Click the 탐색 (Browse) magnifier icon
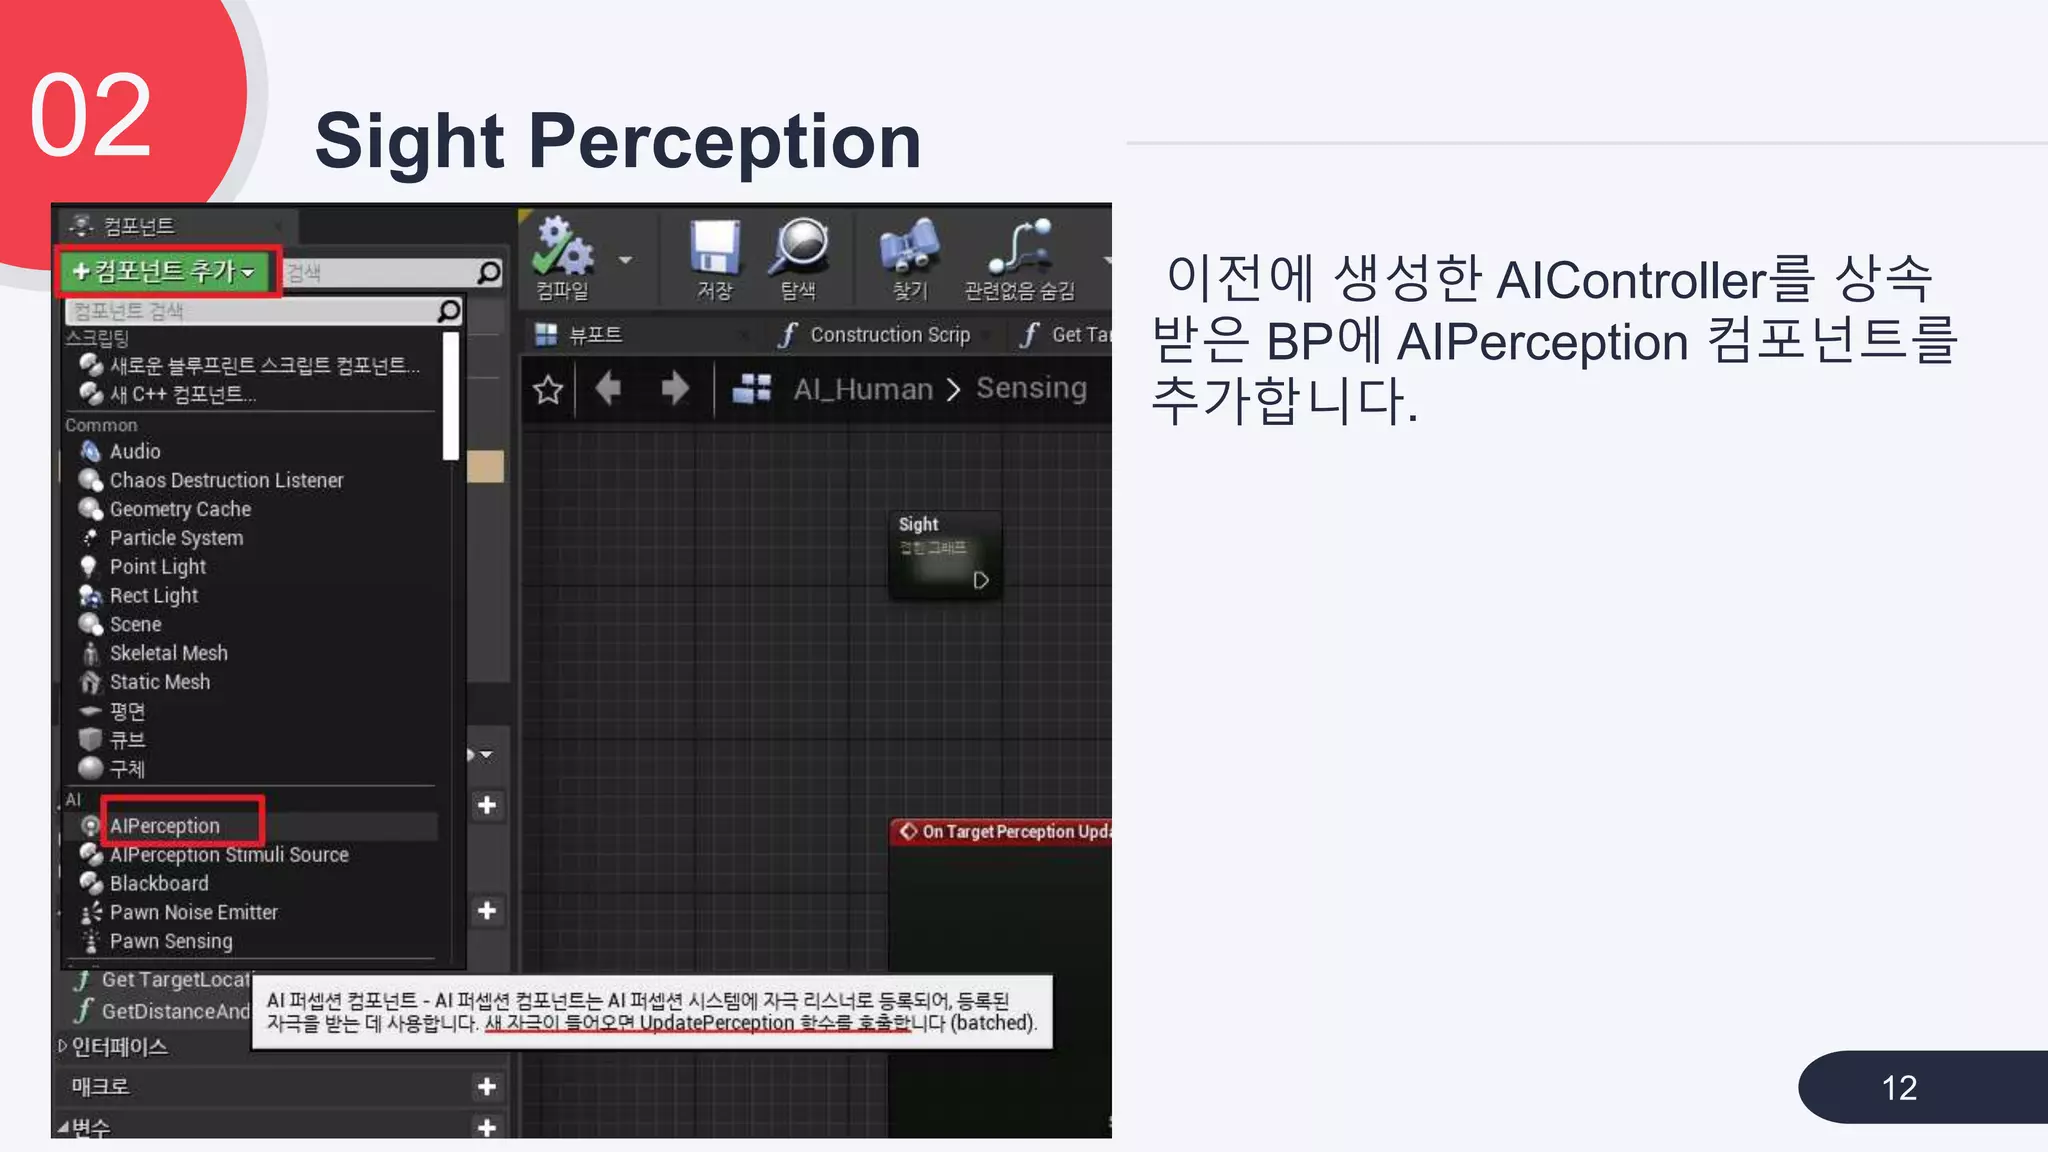Image resolution: width=2048 pixels, height=1152 pixels. click(x=798, y=247)
